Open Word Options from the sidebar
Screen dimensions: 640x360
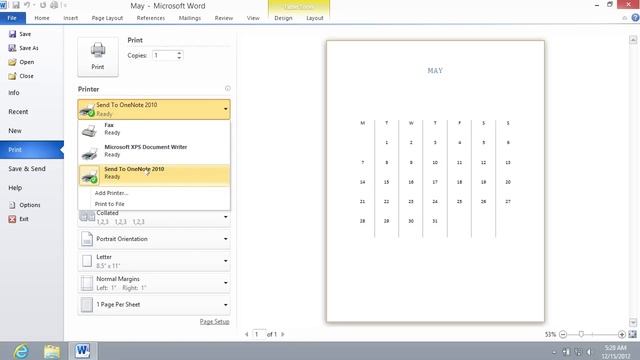[24, 205]
